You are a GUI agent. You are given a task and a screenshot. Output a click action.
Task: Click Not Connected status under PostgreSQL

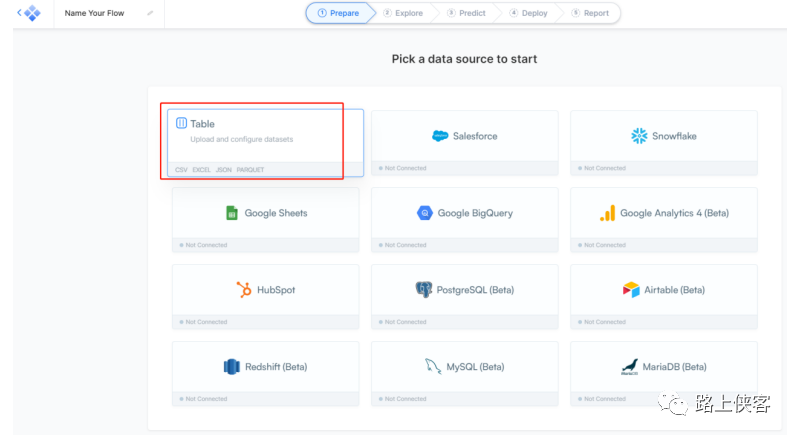[403, 322]
